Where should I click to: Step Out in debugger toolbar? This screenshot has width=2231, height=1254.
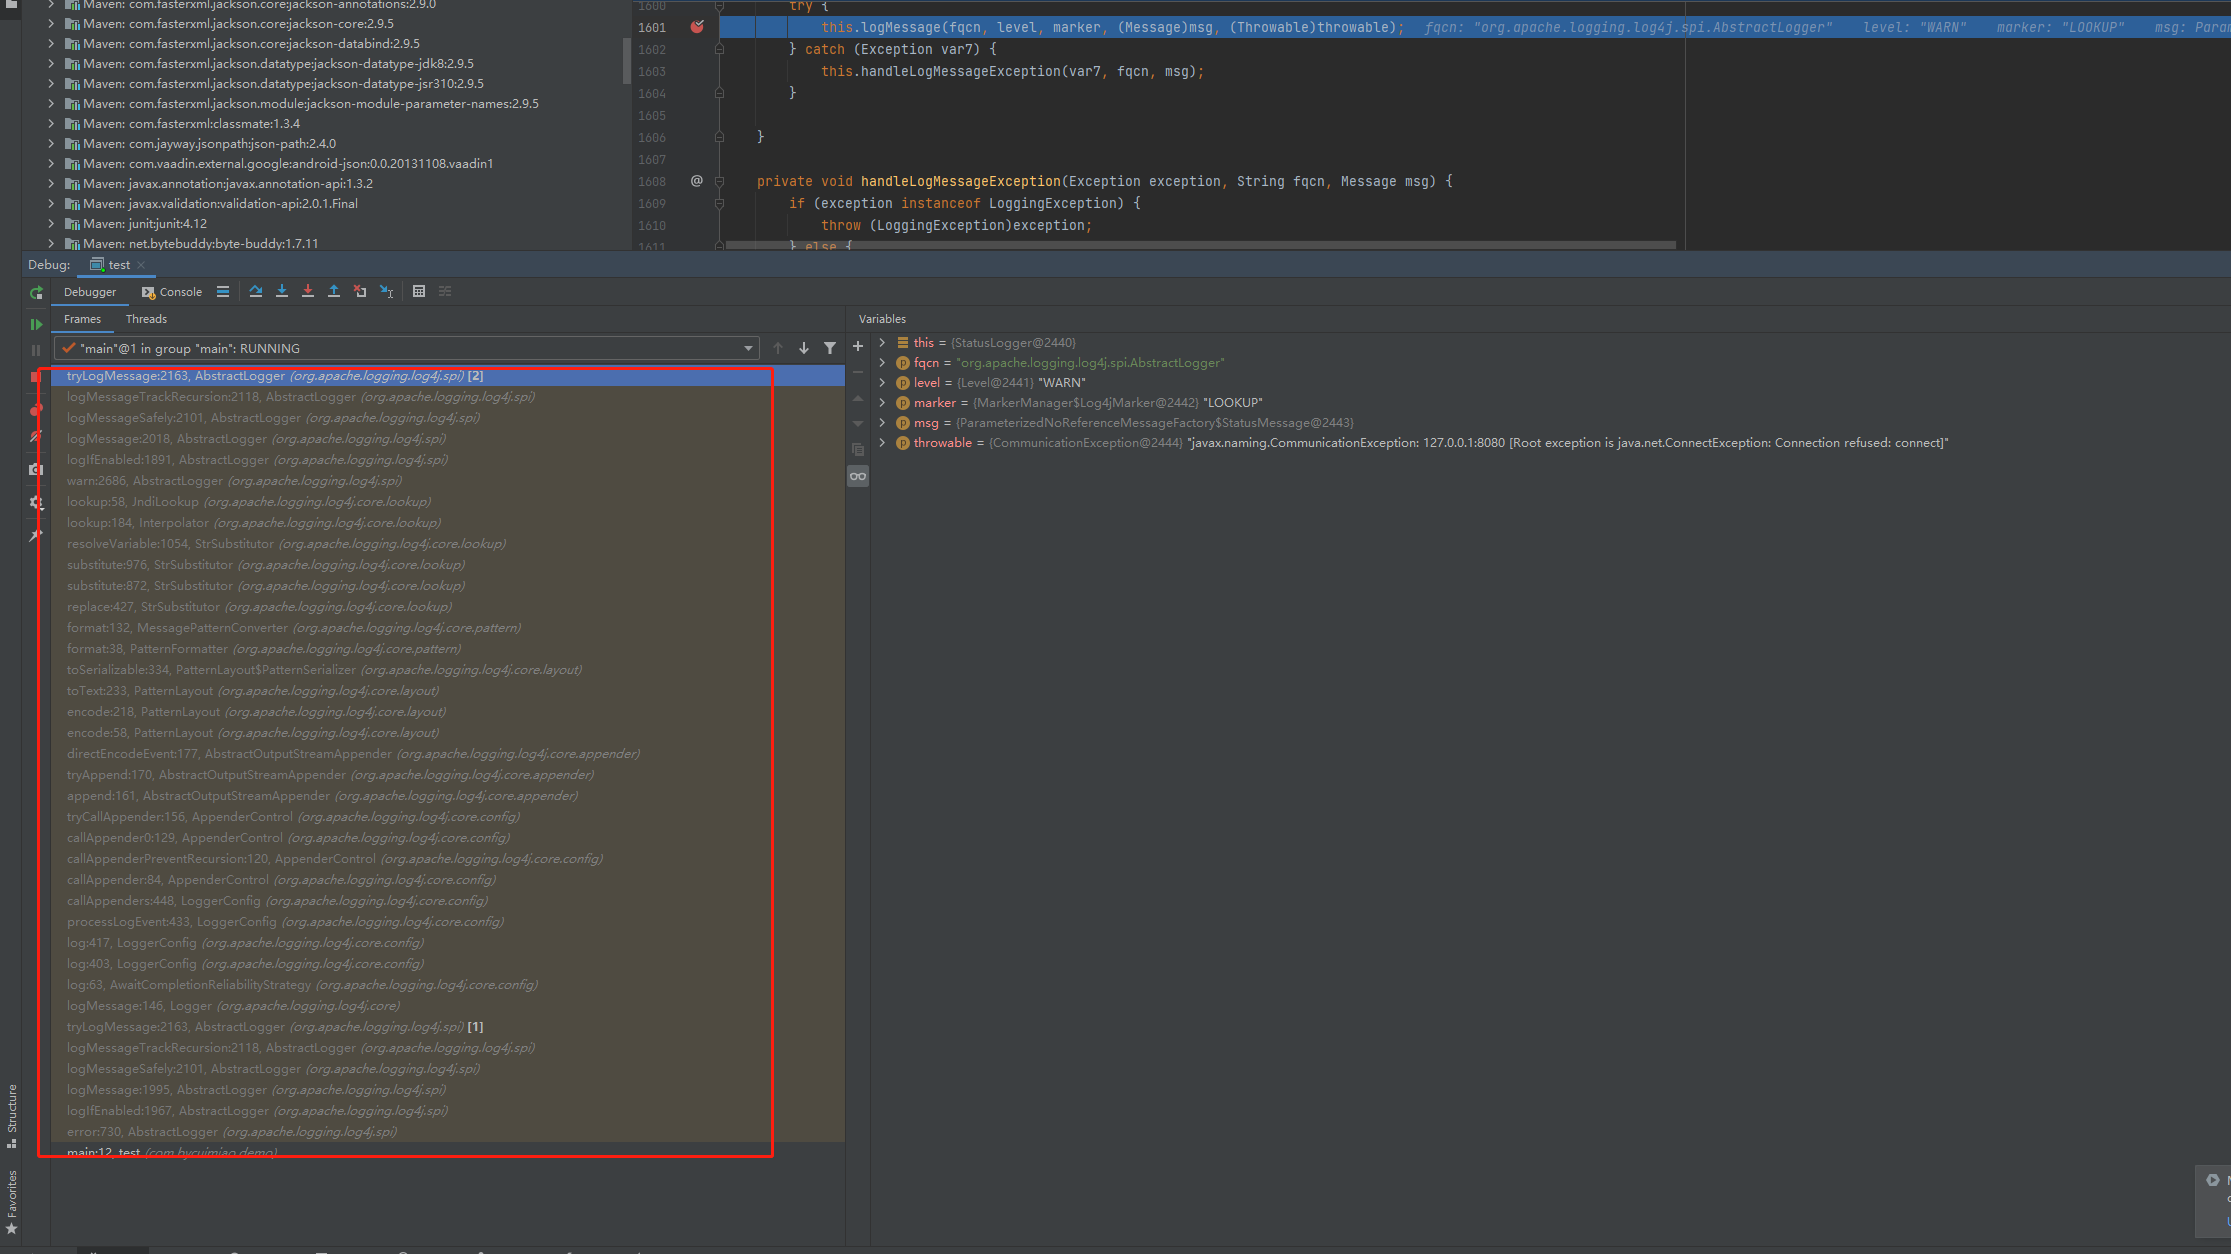point(334,292)
